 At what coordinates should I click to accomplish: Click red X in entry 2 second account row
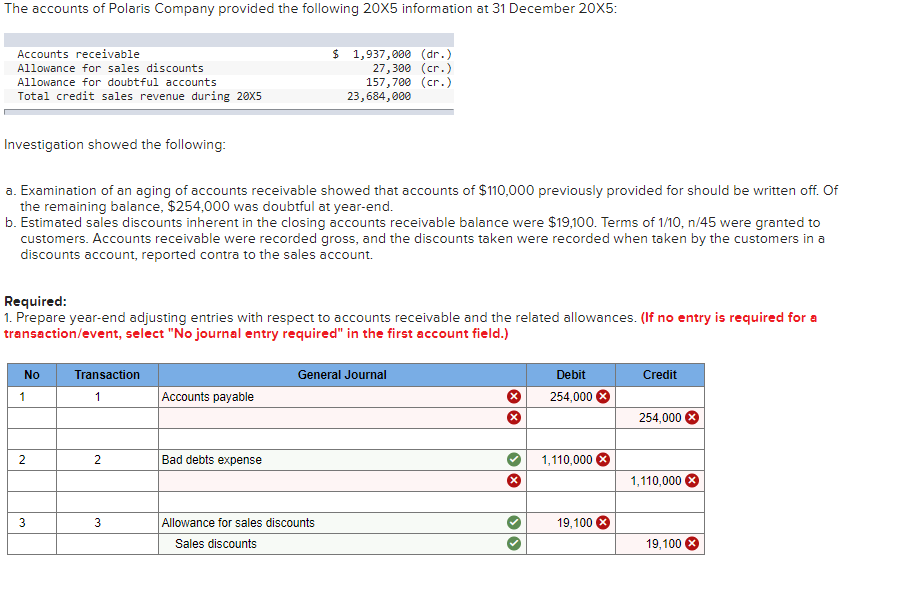pyautogui.click(x=513, y=480)
